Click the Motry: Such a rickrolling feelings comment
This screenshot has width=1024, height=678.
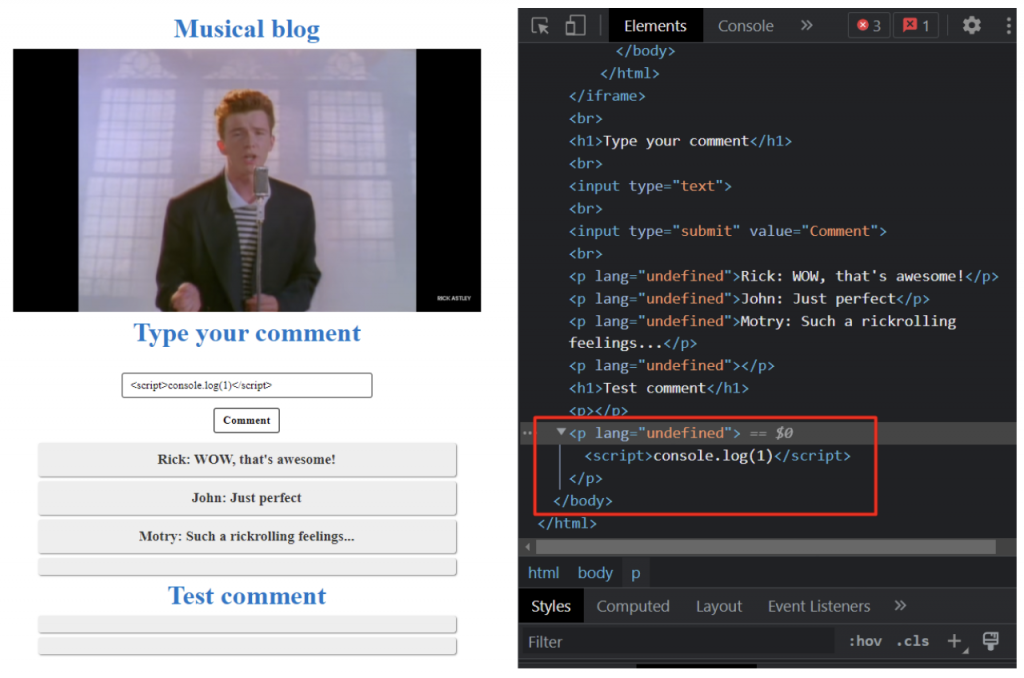(x=247, y=536)
